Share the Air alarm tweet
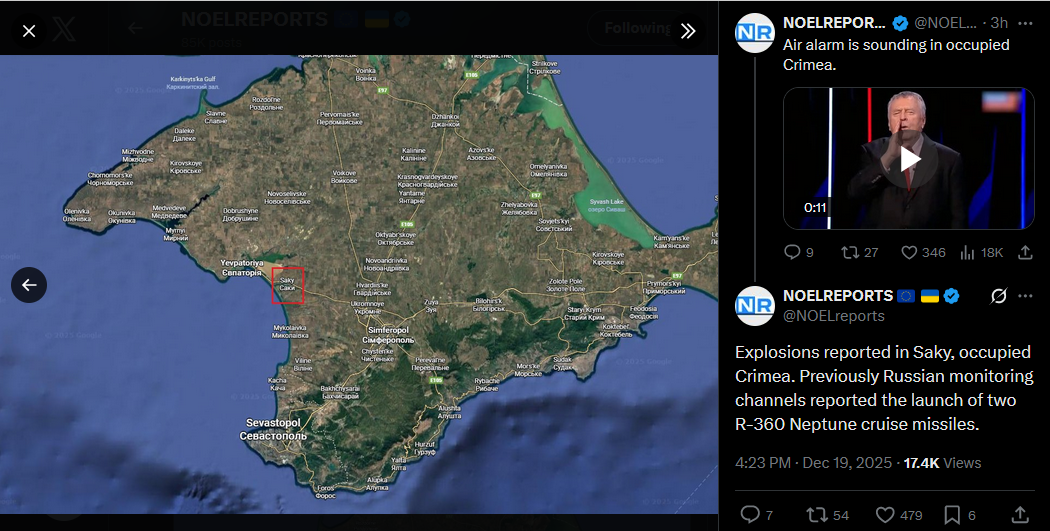 click(x=1025, y=252)
